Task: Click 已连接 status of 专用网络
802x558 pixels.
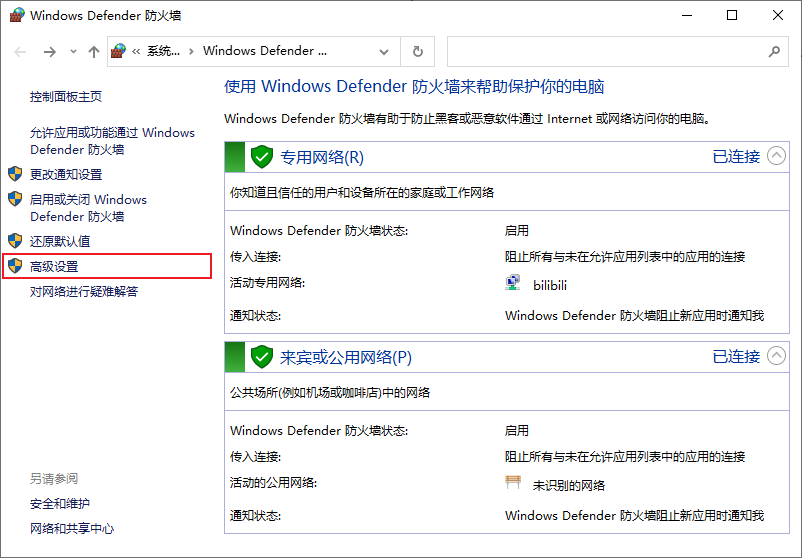Action: point(737,157)
